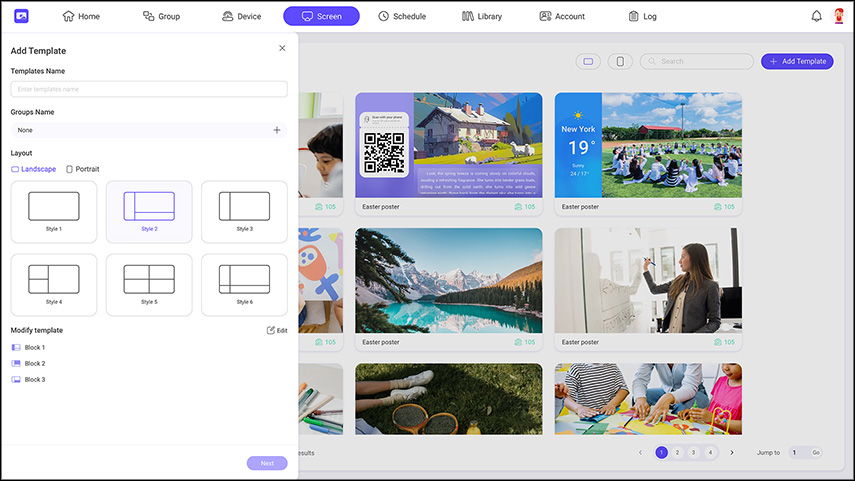Go to the Home tab
Image resolution: width=855 pixels, height=481 pixels.
81,16
